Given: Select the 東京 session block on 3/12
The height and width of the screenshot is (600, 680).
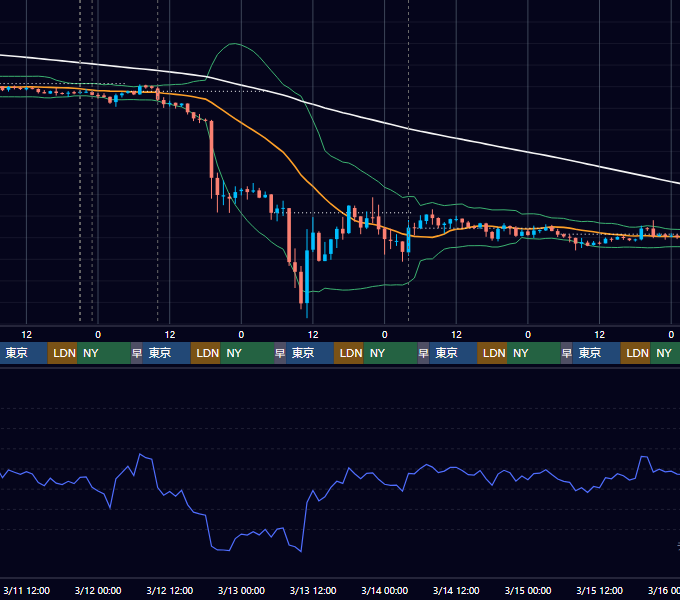Looking at the screenshot, I should [x=167, y=353].
